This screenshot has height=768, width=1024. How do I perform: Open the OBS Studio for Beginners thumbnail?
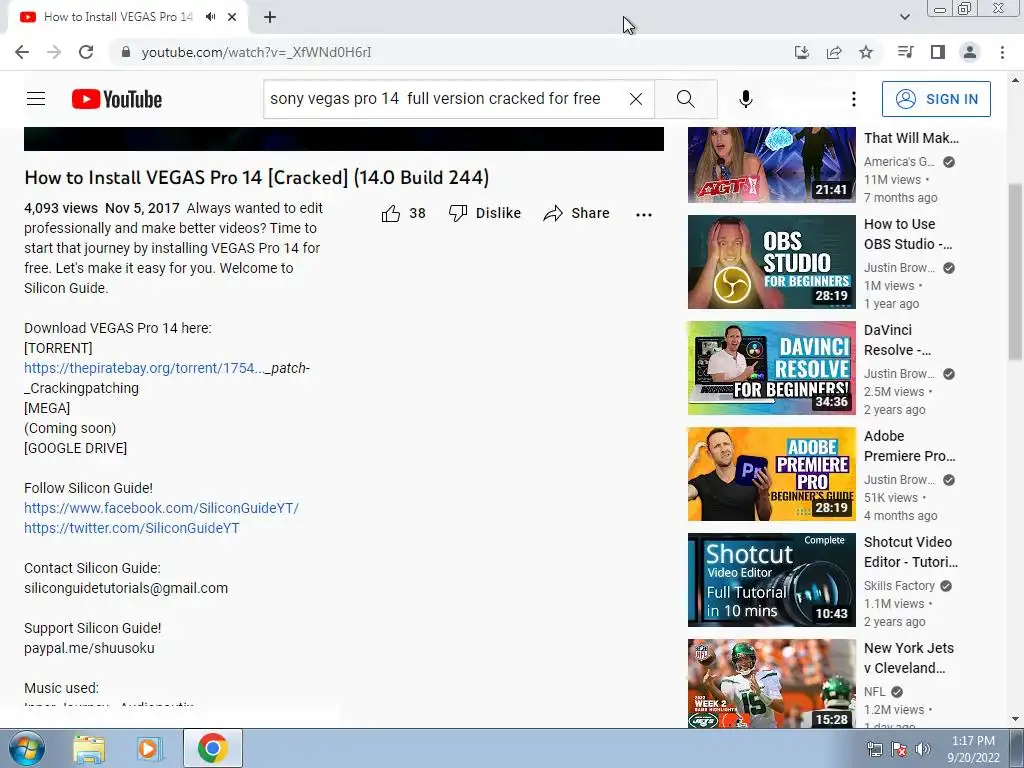(771, 262)
